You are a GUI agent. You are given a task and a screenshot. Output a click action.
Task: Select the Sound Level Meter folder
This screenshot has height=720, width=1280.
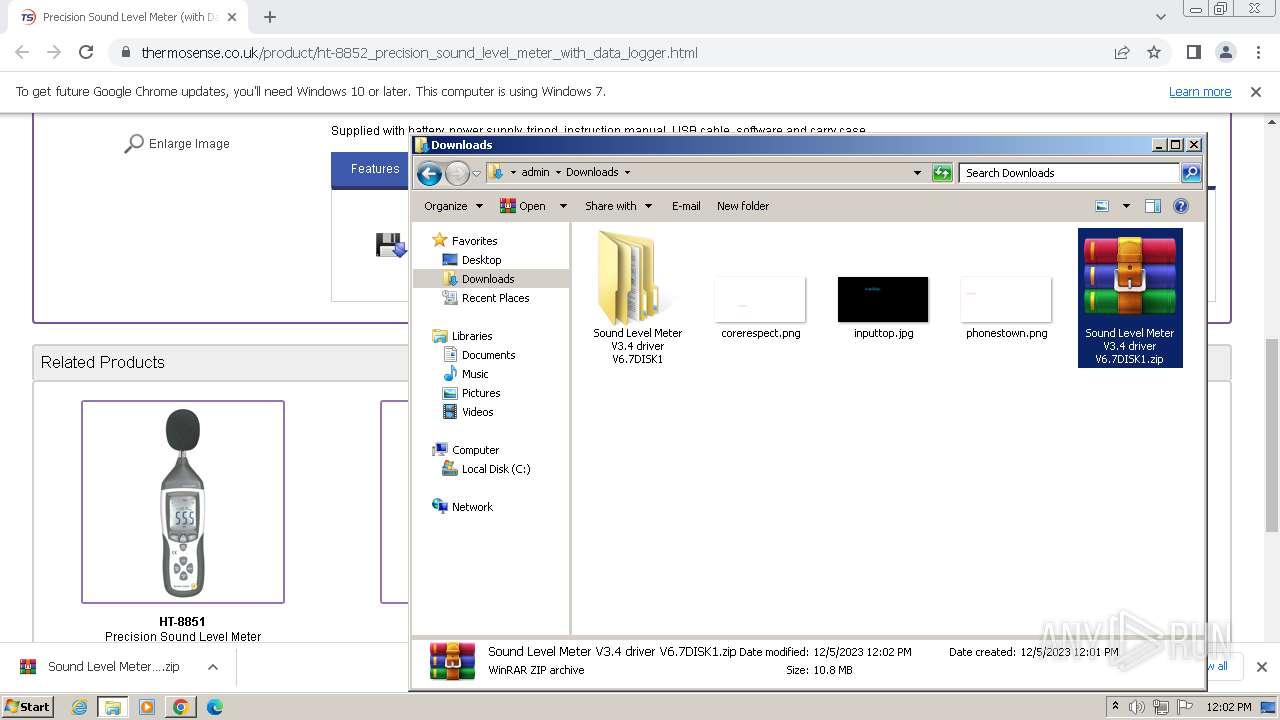point(637,297)
